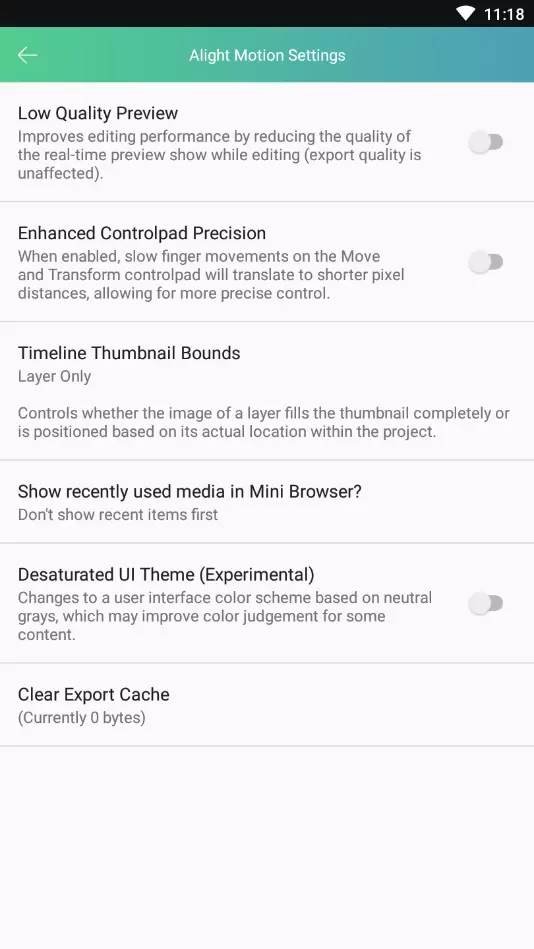Tap the Low Quality Preview description text

click(x=219, y=155)
